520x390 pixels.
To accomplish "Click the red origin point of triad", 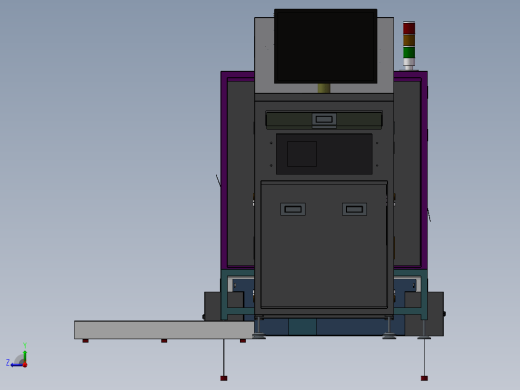I will pos(25,365).
